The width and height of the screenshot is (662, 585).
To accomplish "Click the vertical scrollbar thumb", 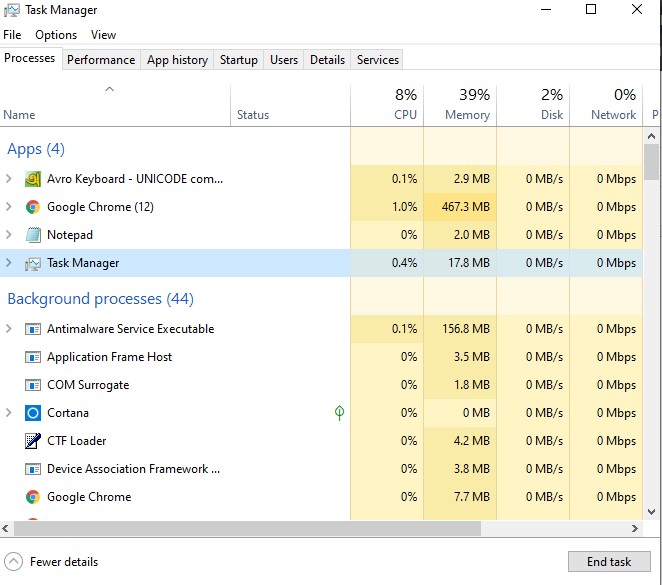I will (651, 162).
